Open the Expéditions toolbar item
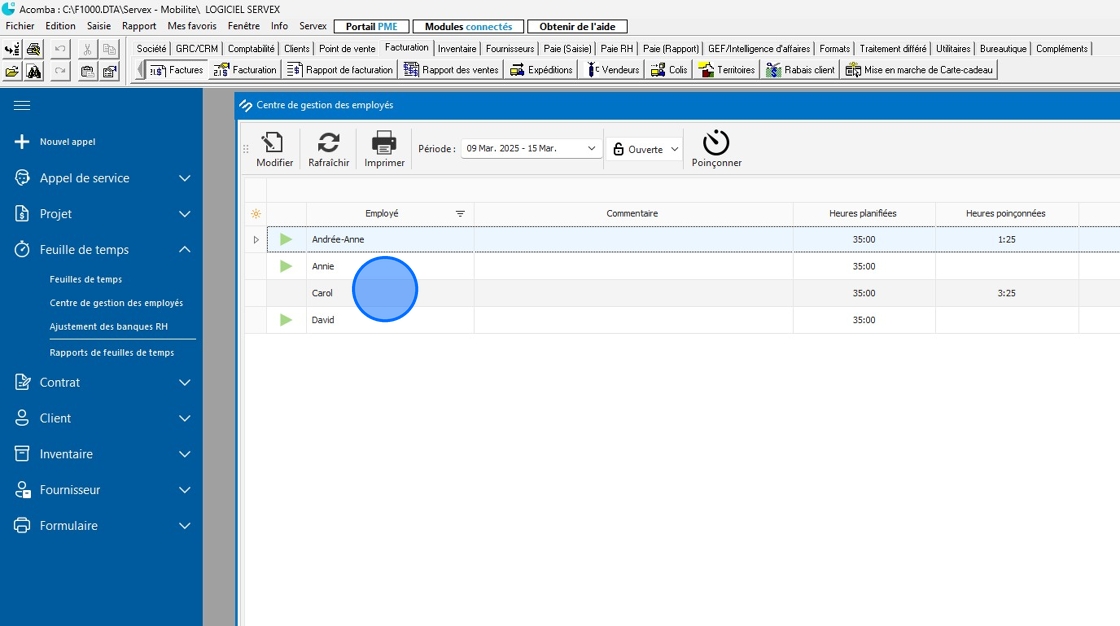Viewport: 1120px width, 626px height. pyautogui.click(x=541, y=70)
